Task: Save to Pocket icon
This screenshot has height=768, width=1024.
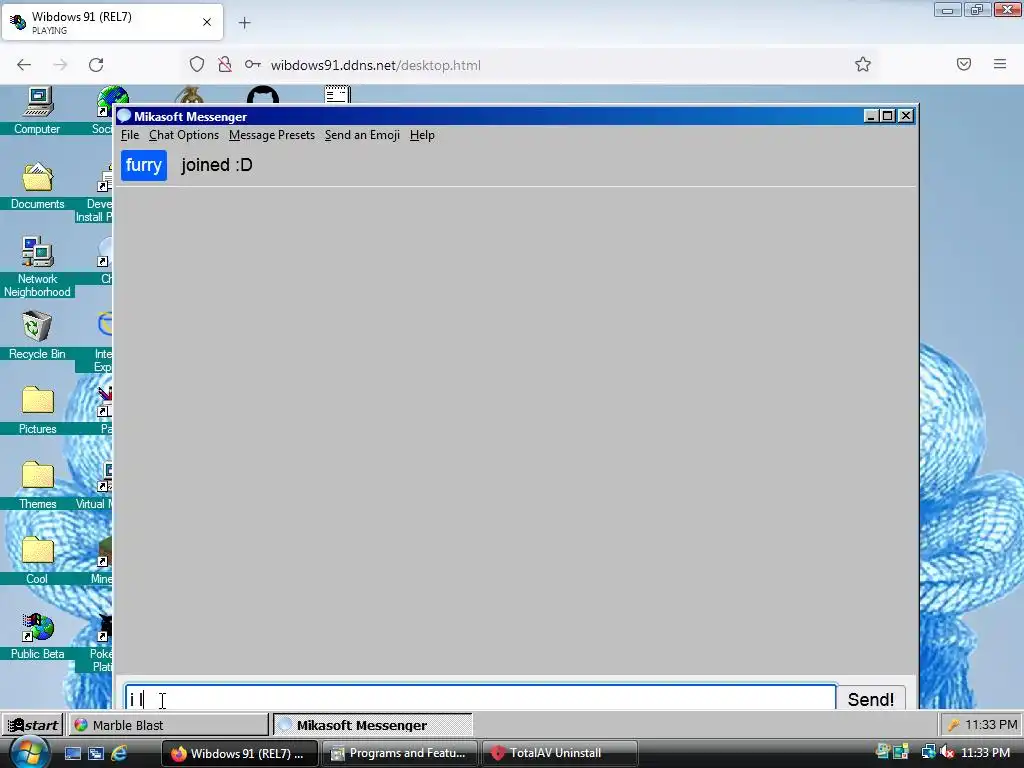Action: click(x=964, y=64)
